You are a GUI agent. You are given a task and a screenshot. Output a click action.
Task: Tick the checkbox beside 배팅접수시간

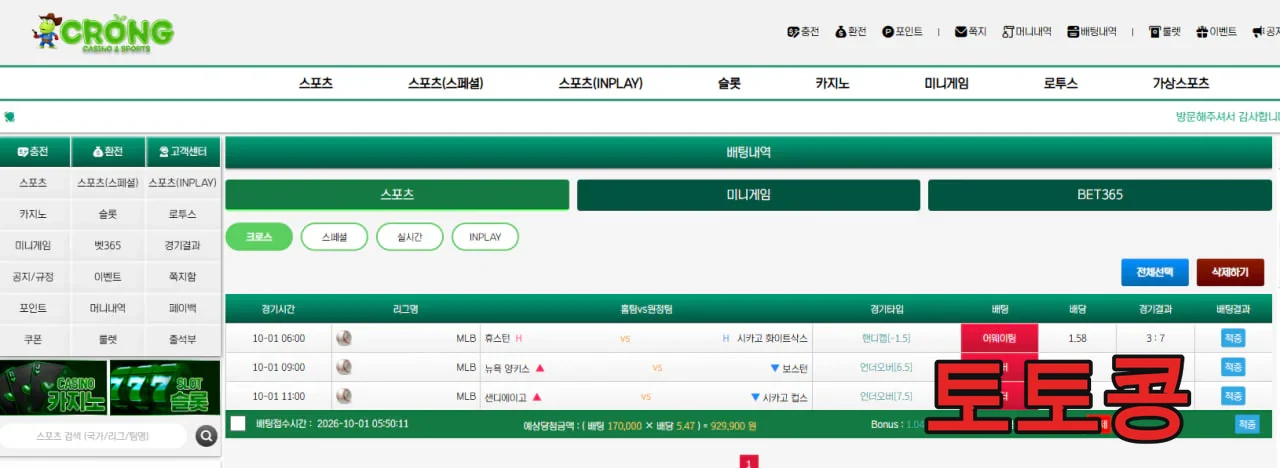point(238,423)
